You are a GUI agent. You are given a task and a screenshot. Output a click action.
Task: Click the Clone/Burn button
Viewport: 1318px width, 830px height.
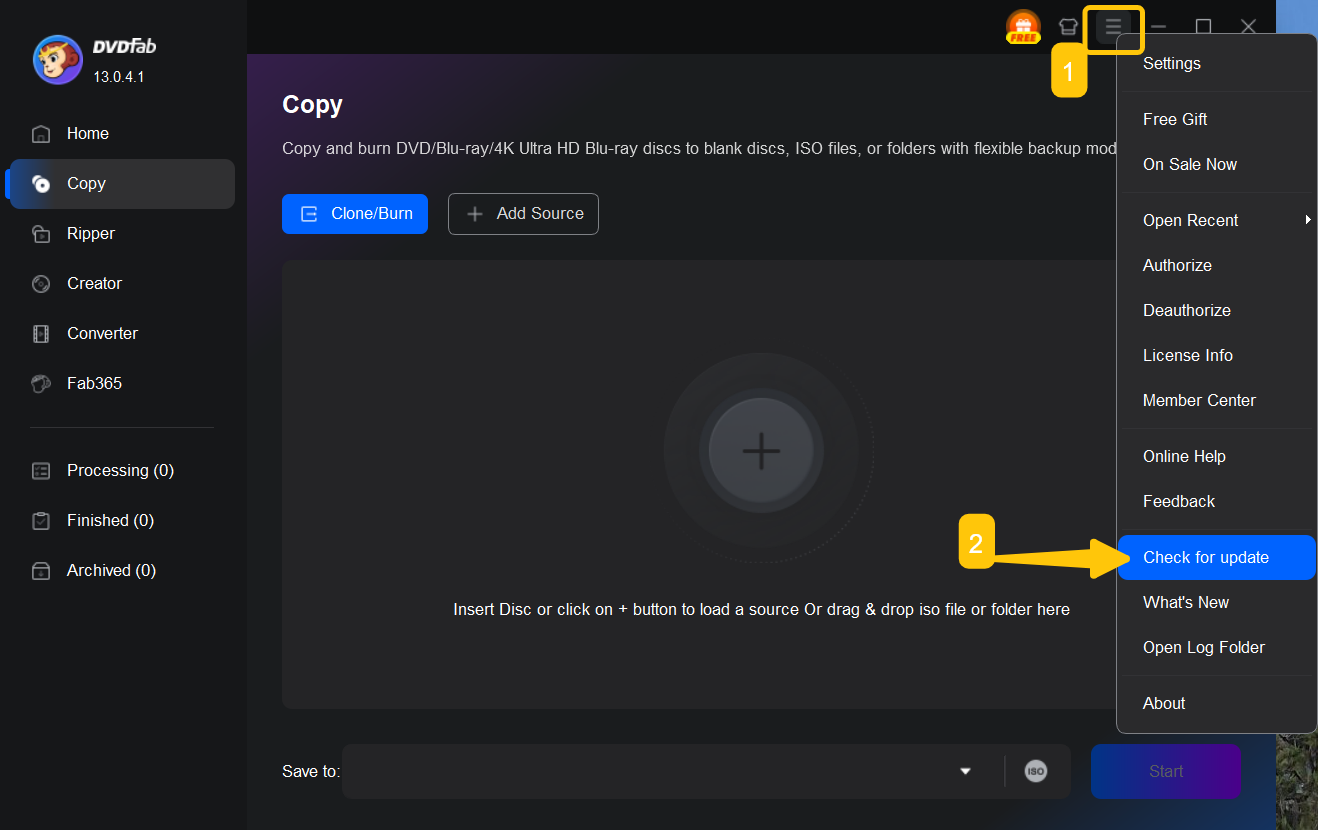355,214
